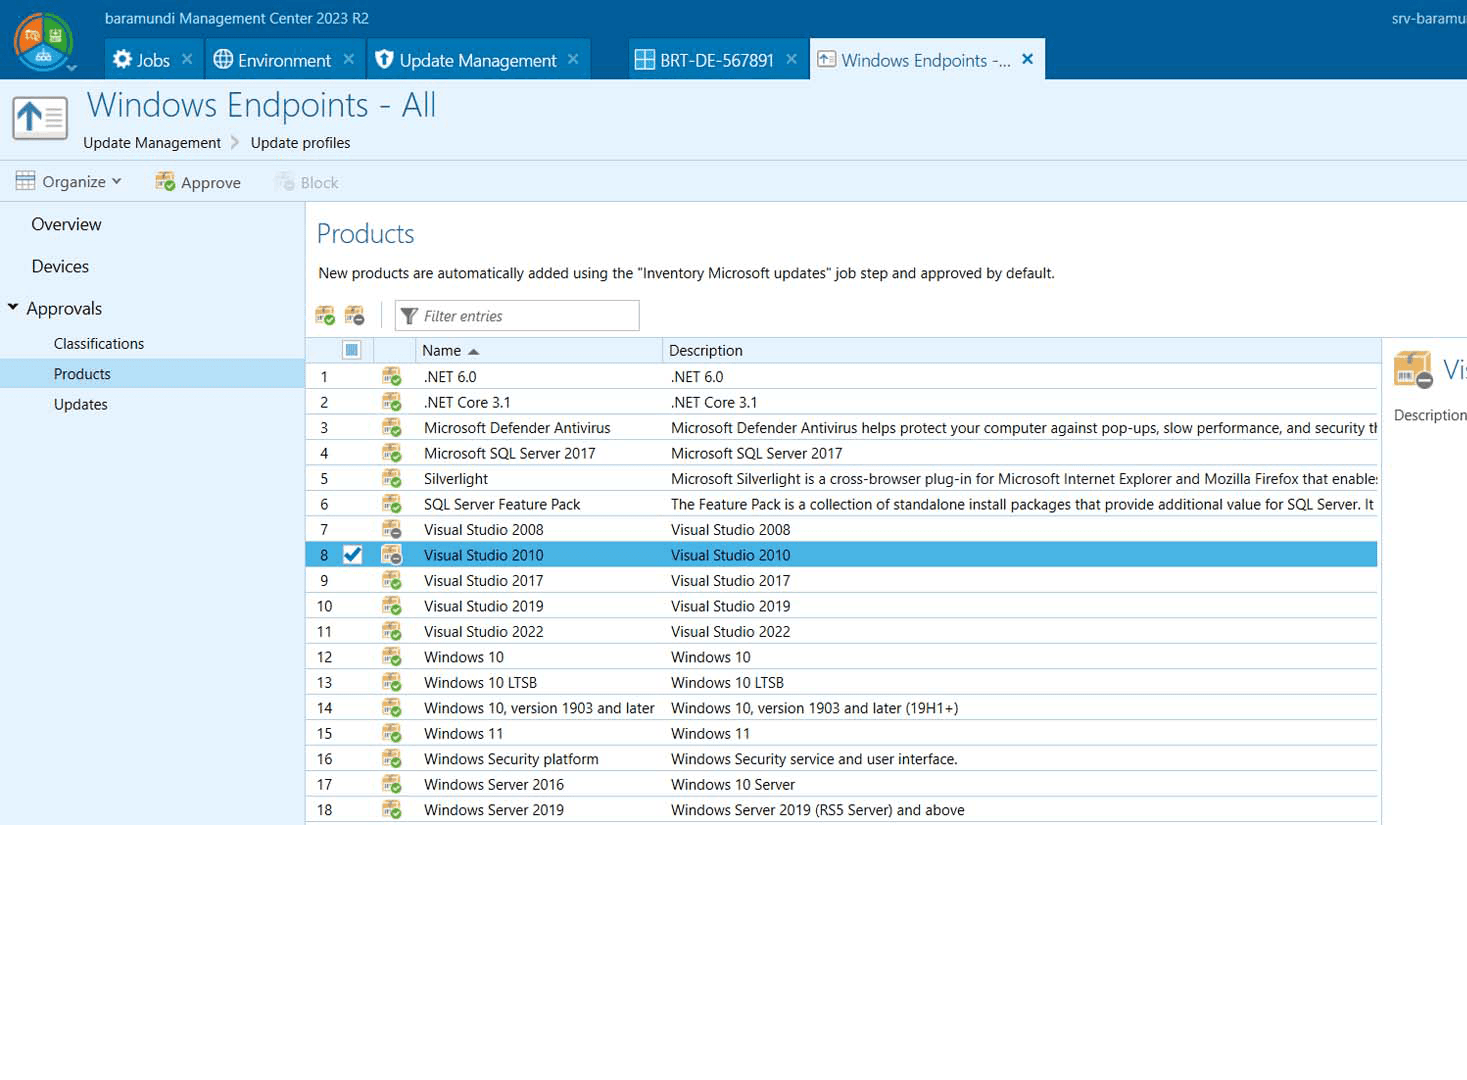Select the Windows 10 LTSB row

(842, 683)
